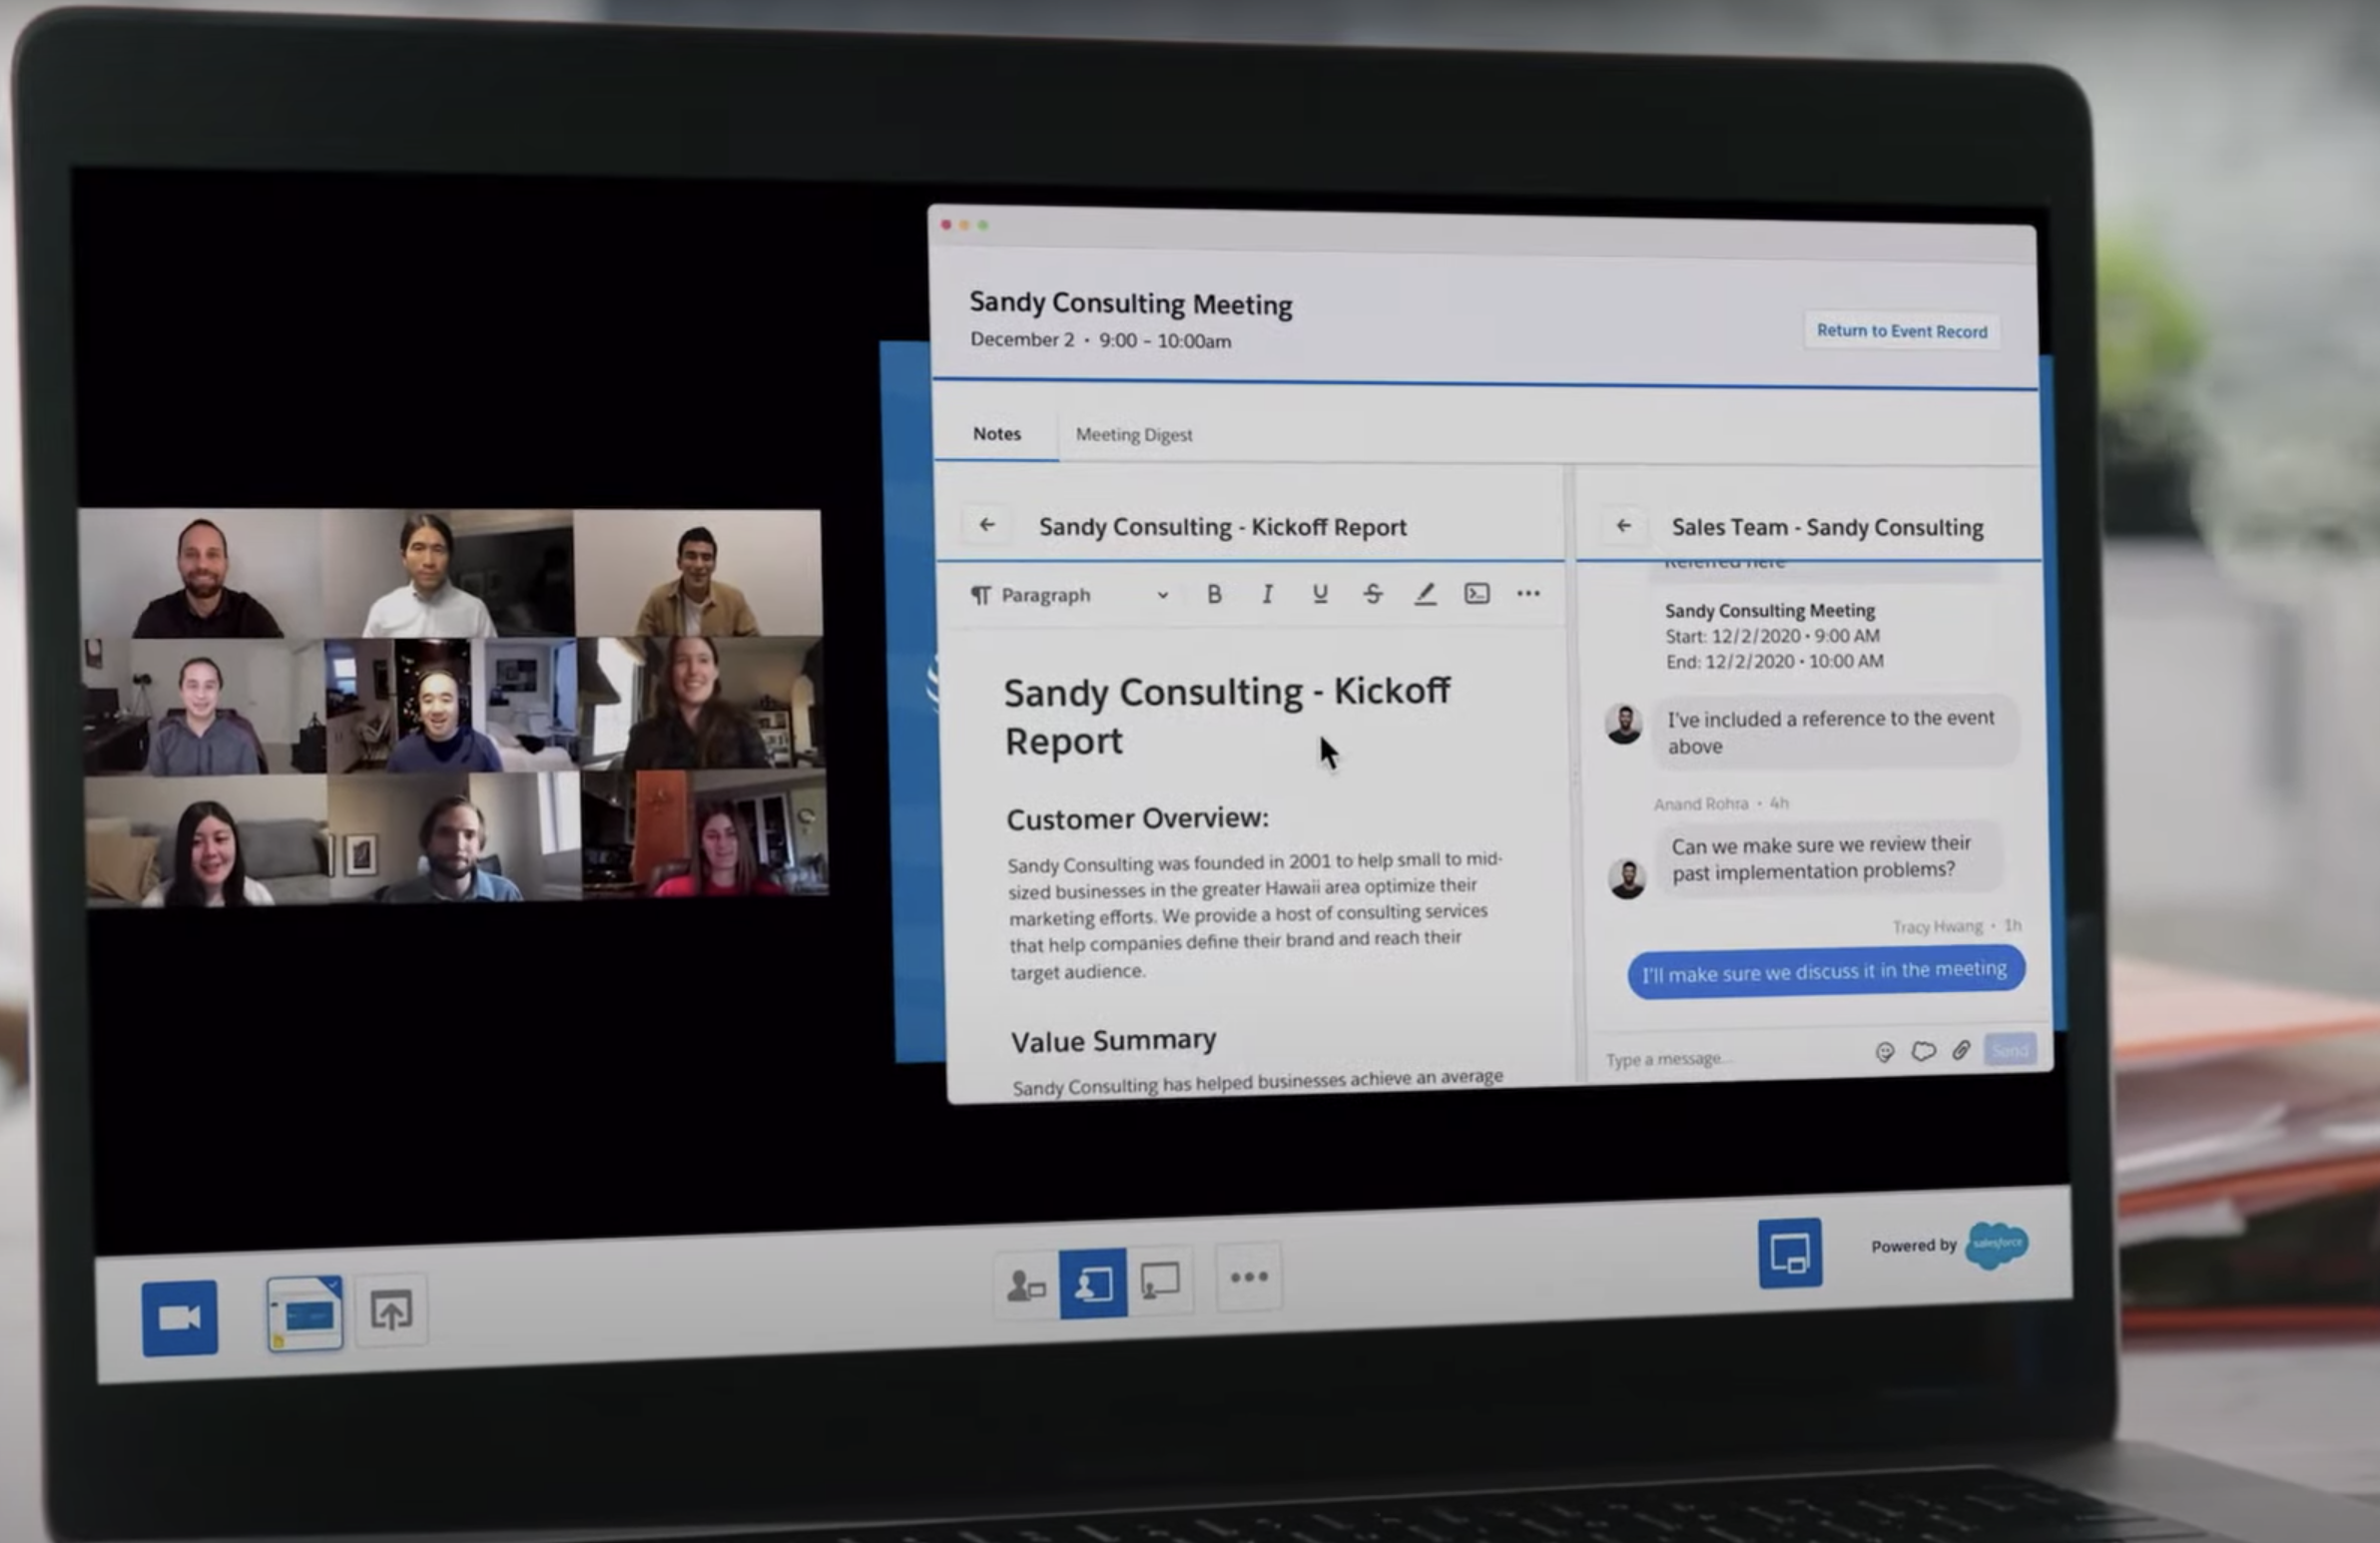This screenshot has height=1543, width=2380.
Task: Go back from Kickoff Report note
Action: point(986,525)
